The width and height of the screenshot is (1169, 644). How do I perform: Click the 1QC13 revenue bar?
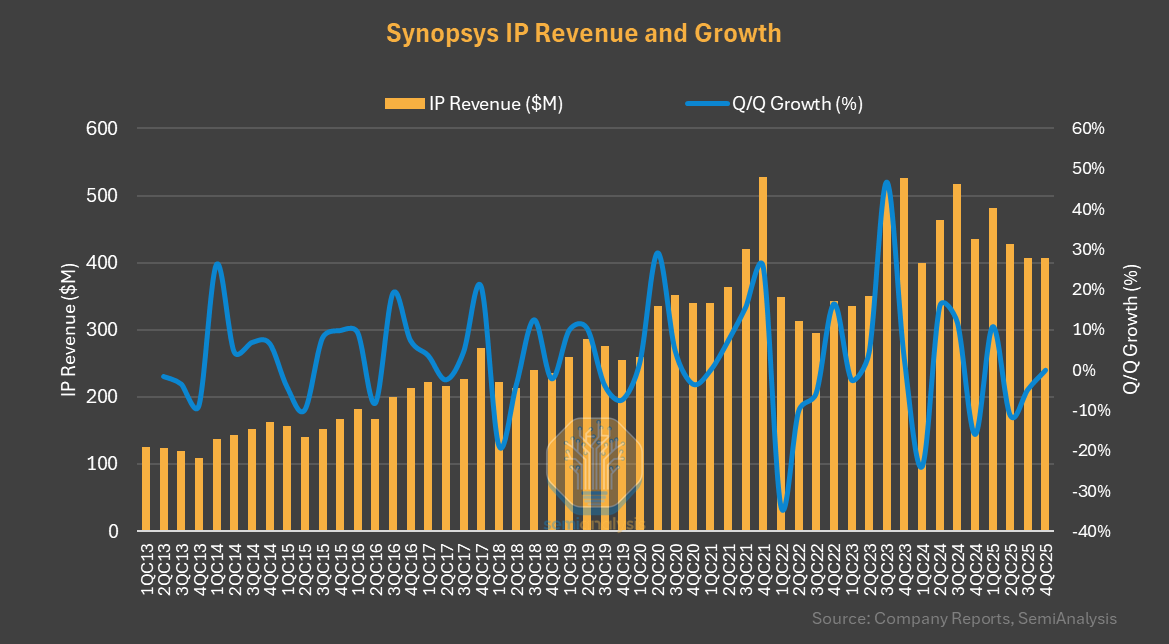146,489
